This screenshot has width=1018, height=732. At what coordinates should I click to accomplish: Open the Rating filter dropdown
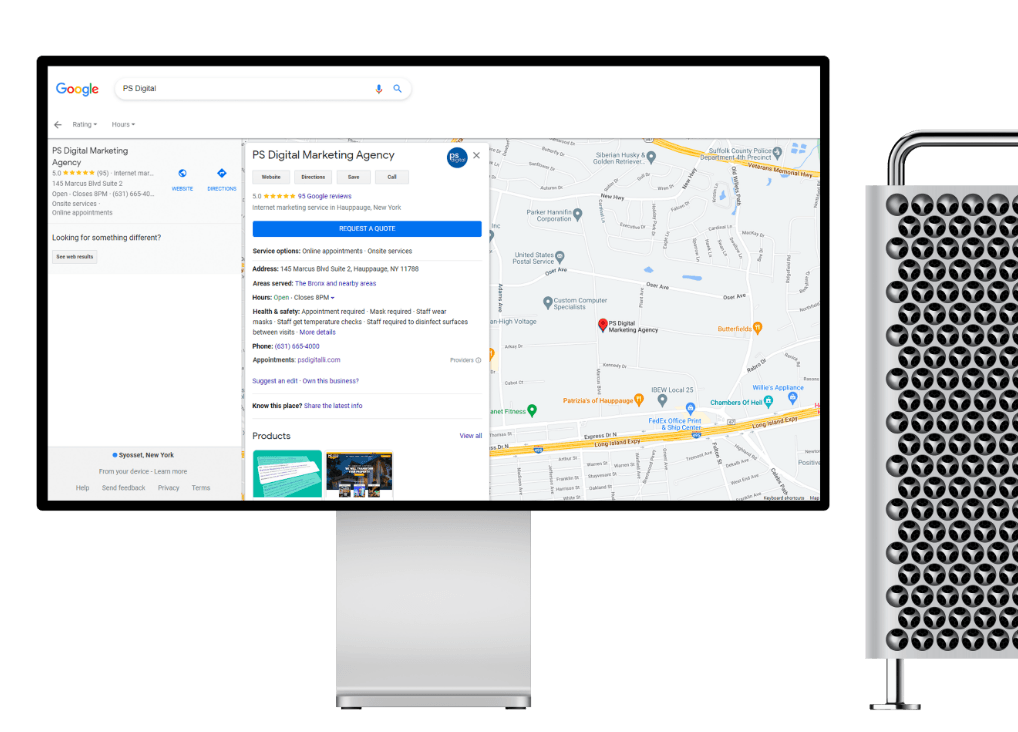tap(84, 125)
